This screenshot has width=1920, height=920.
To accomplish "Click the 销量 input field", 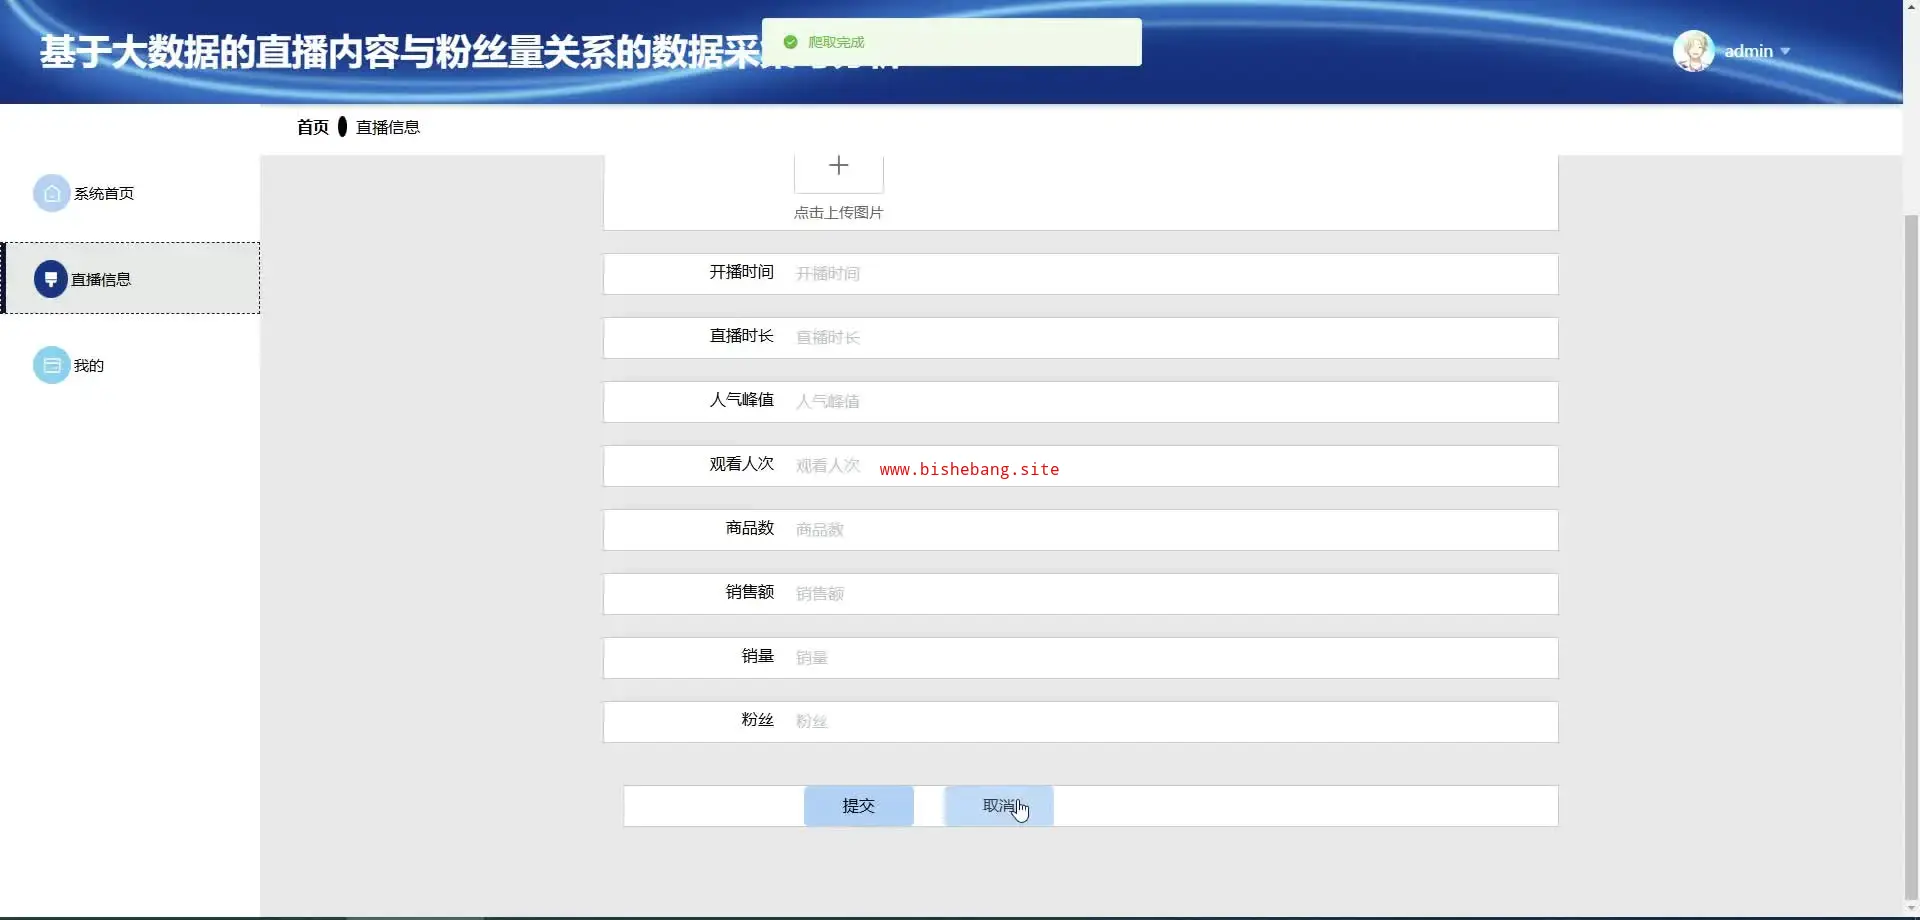I will [x=1172, y=658].
